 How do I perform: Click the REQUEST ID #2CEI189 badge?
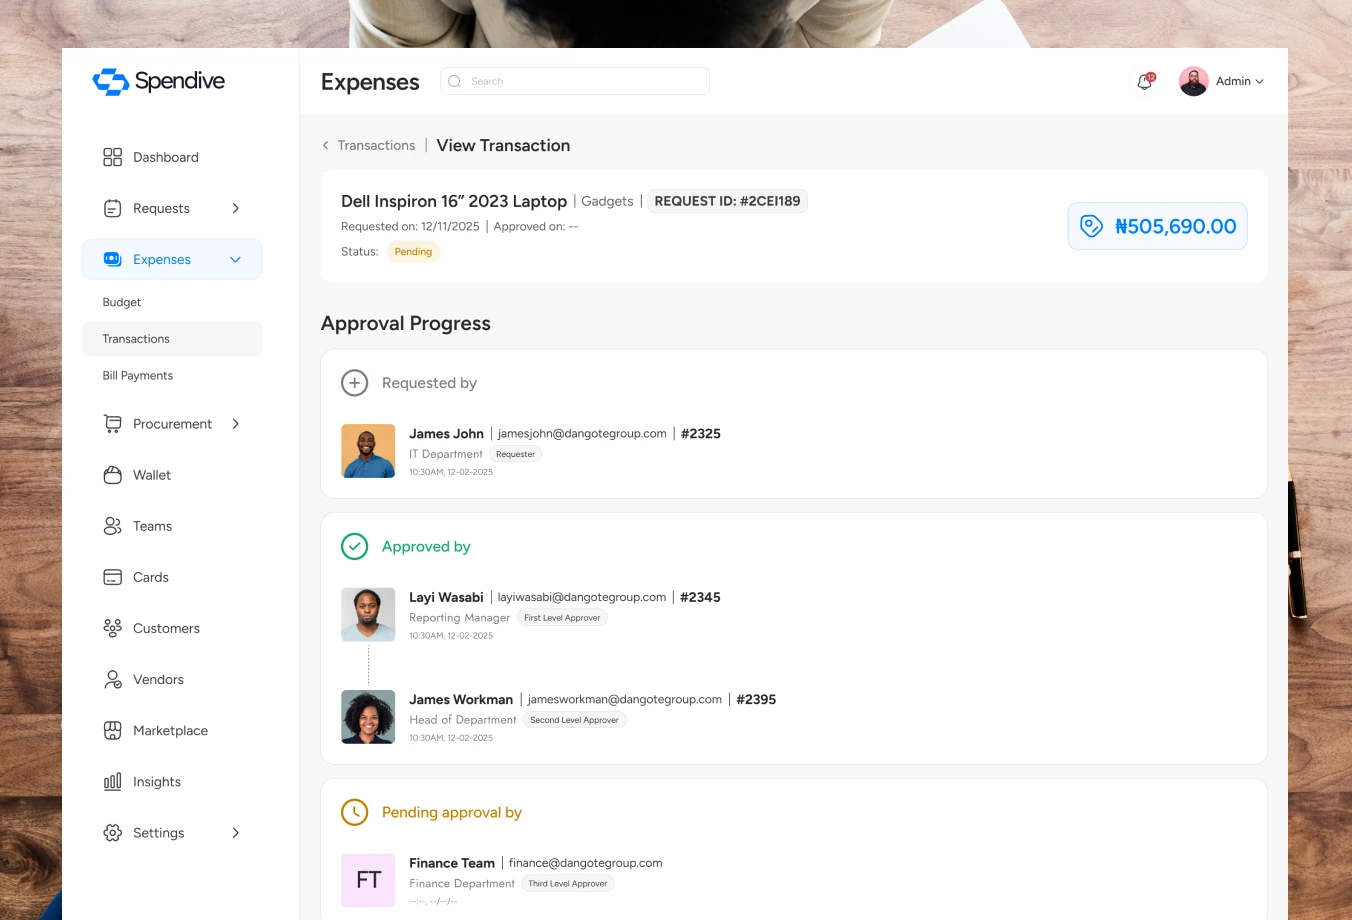click(727, 201)
